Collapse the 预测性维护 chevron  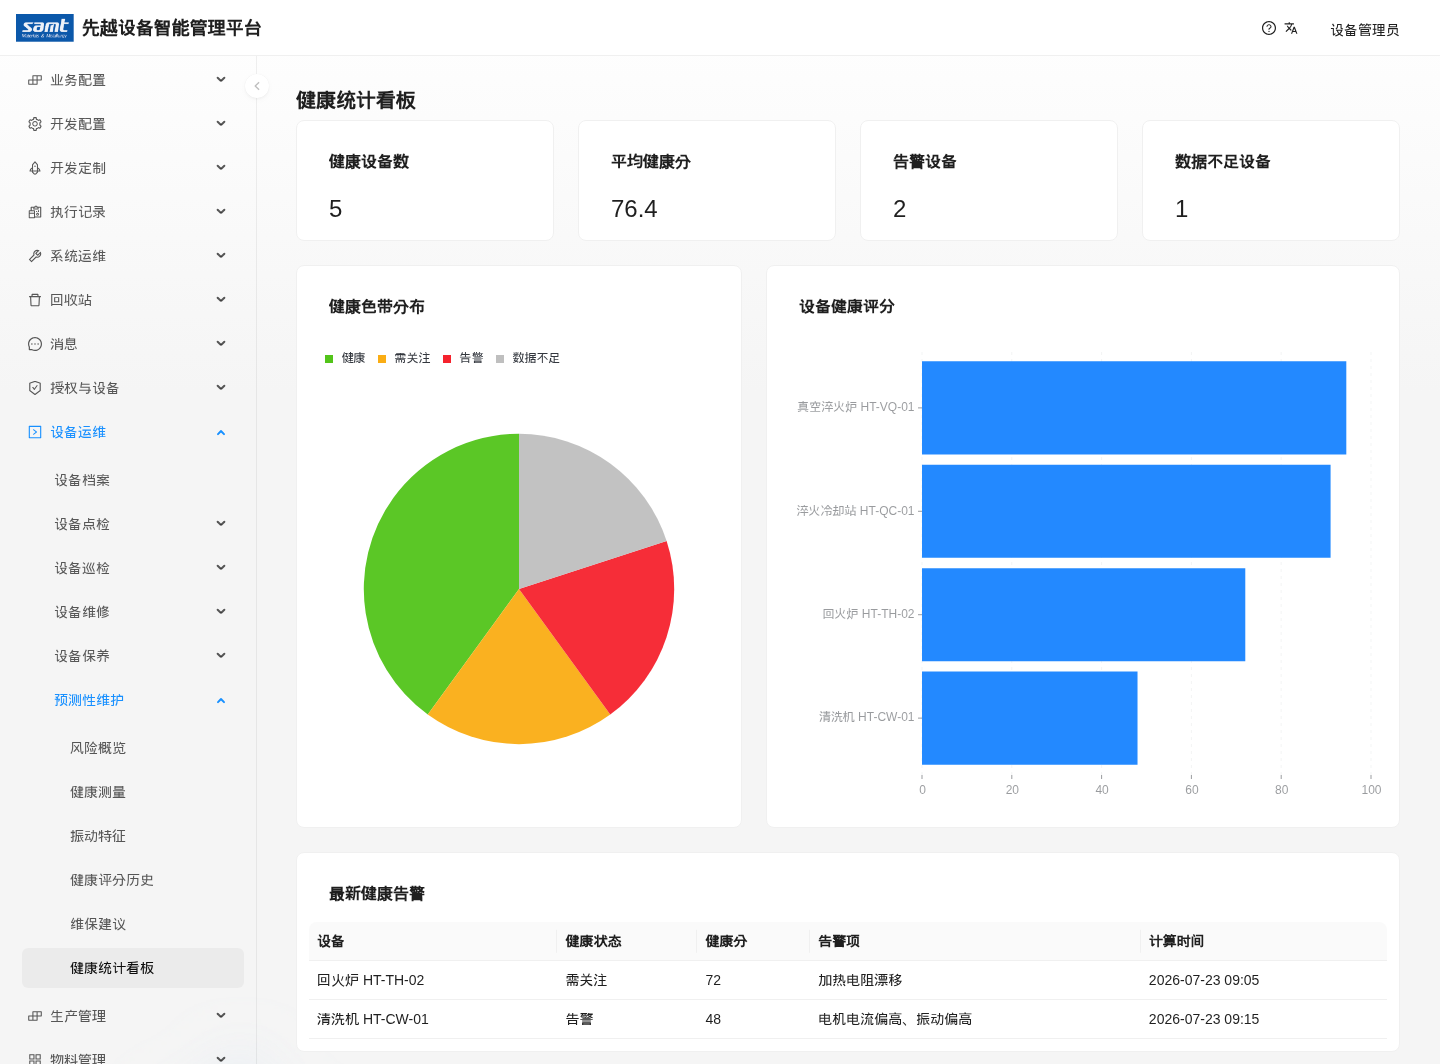(x=221, y=700)
